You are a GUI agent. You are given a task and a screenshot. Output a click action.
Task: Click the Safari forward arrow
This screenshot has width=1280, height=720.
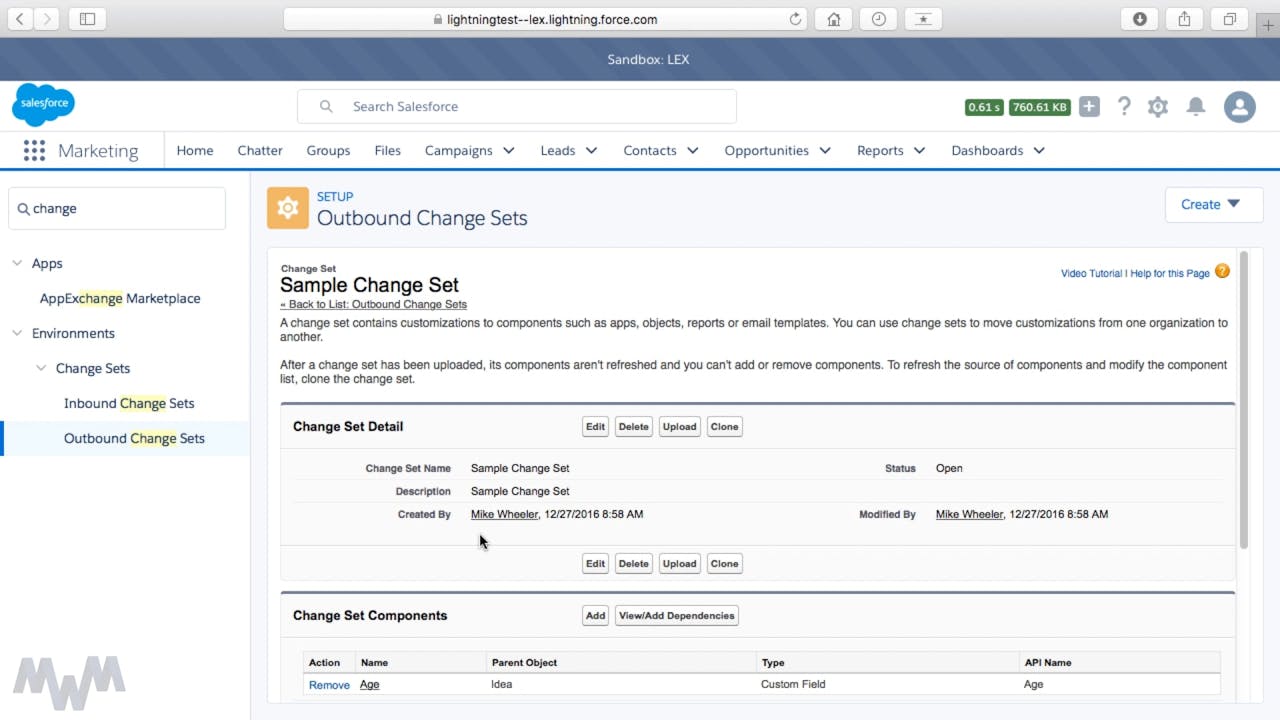tap(47, 19)
